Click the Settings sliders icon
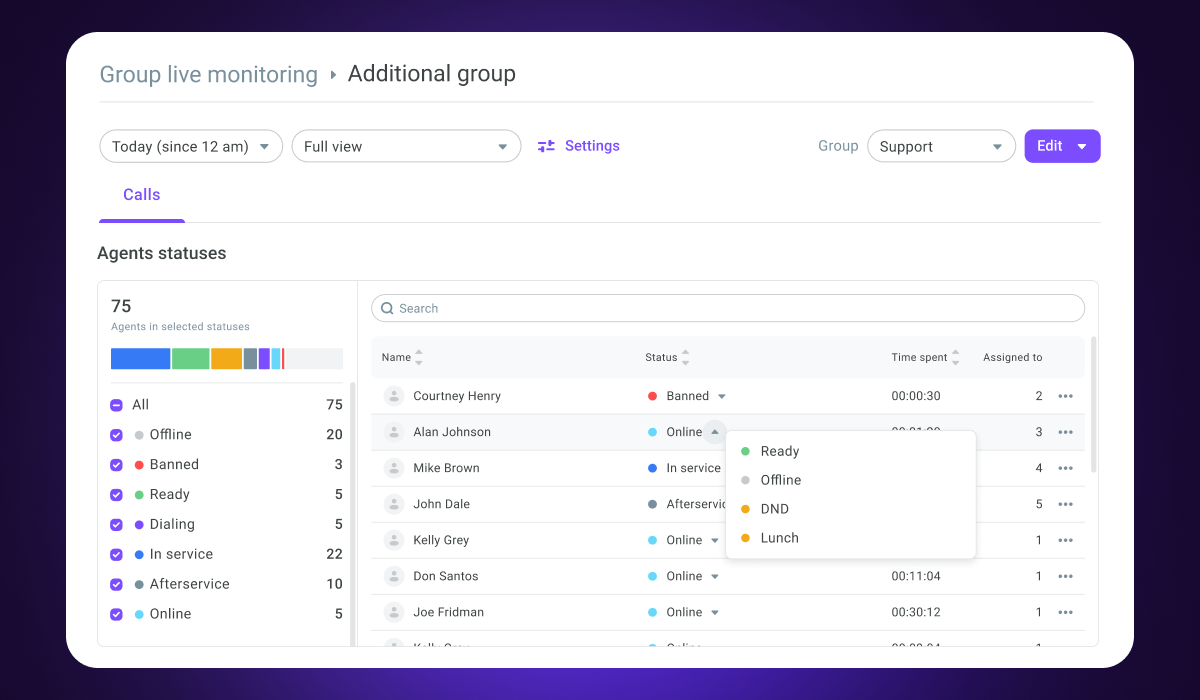This screenshot has height=700, width=1200. click(546, 146)
